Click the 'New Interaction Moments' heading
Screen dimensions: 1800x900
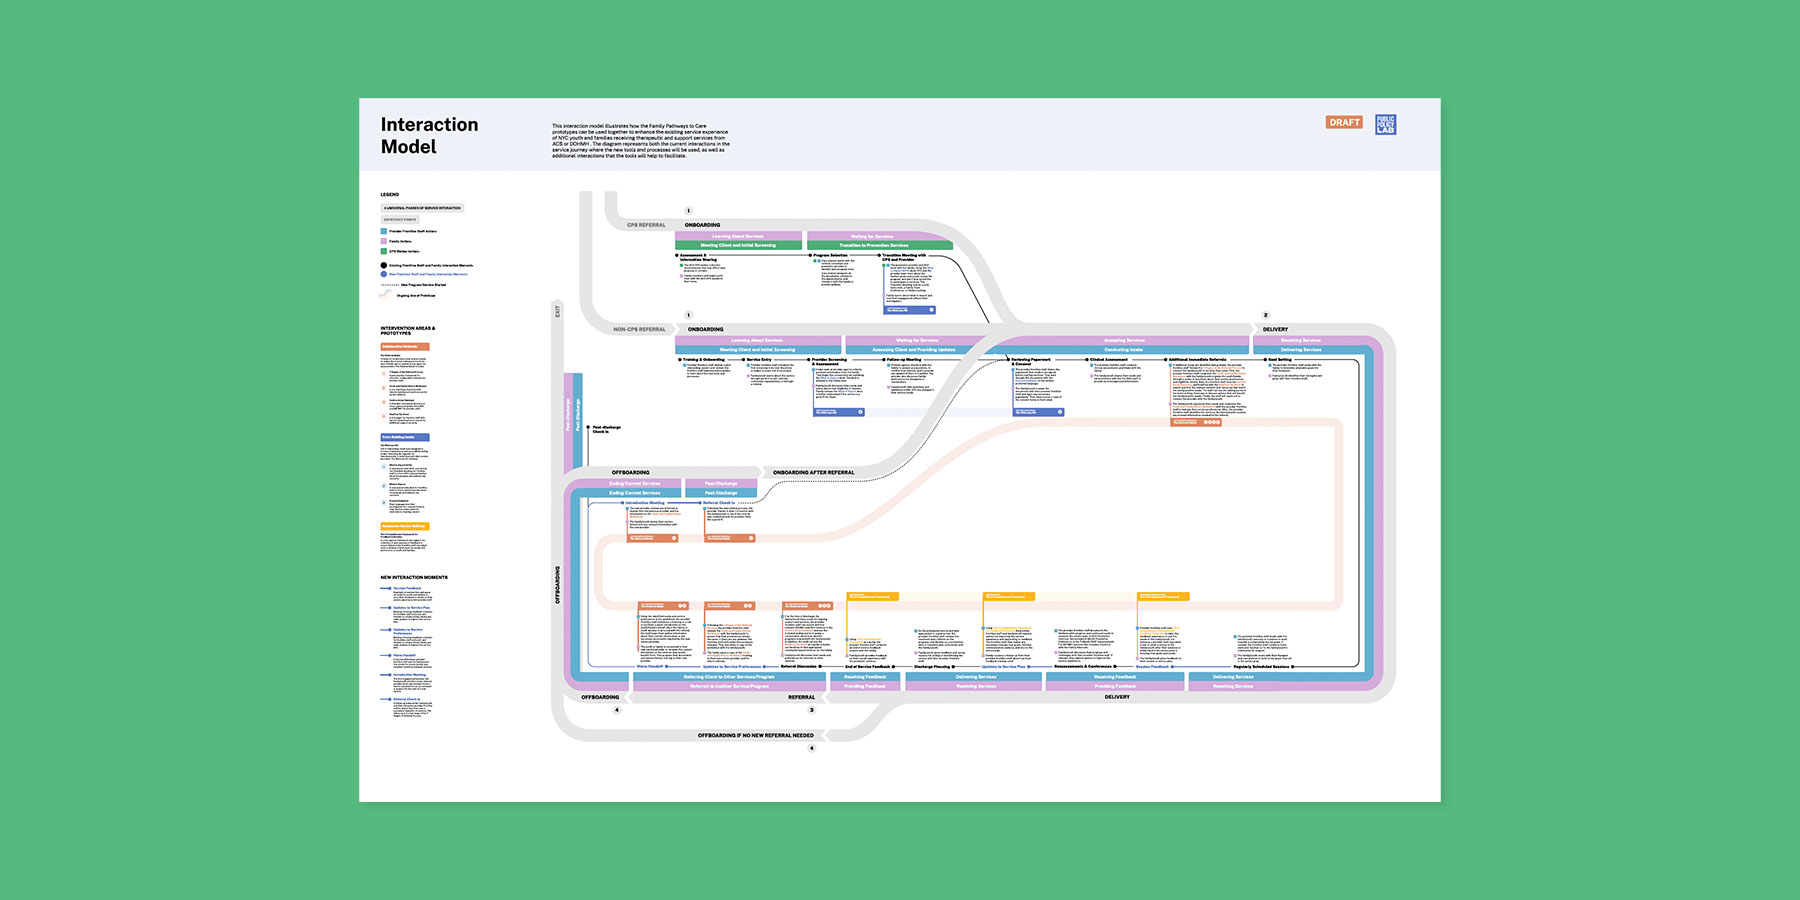(414, 577)
